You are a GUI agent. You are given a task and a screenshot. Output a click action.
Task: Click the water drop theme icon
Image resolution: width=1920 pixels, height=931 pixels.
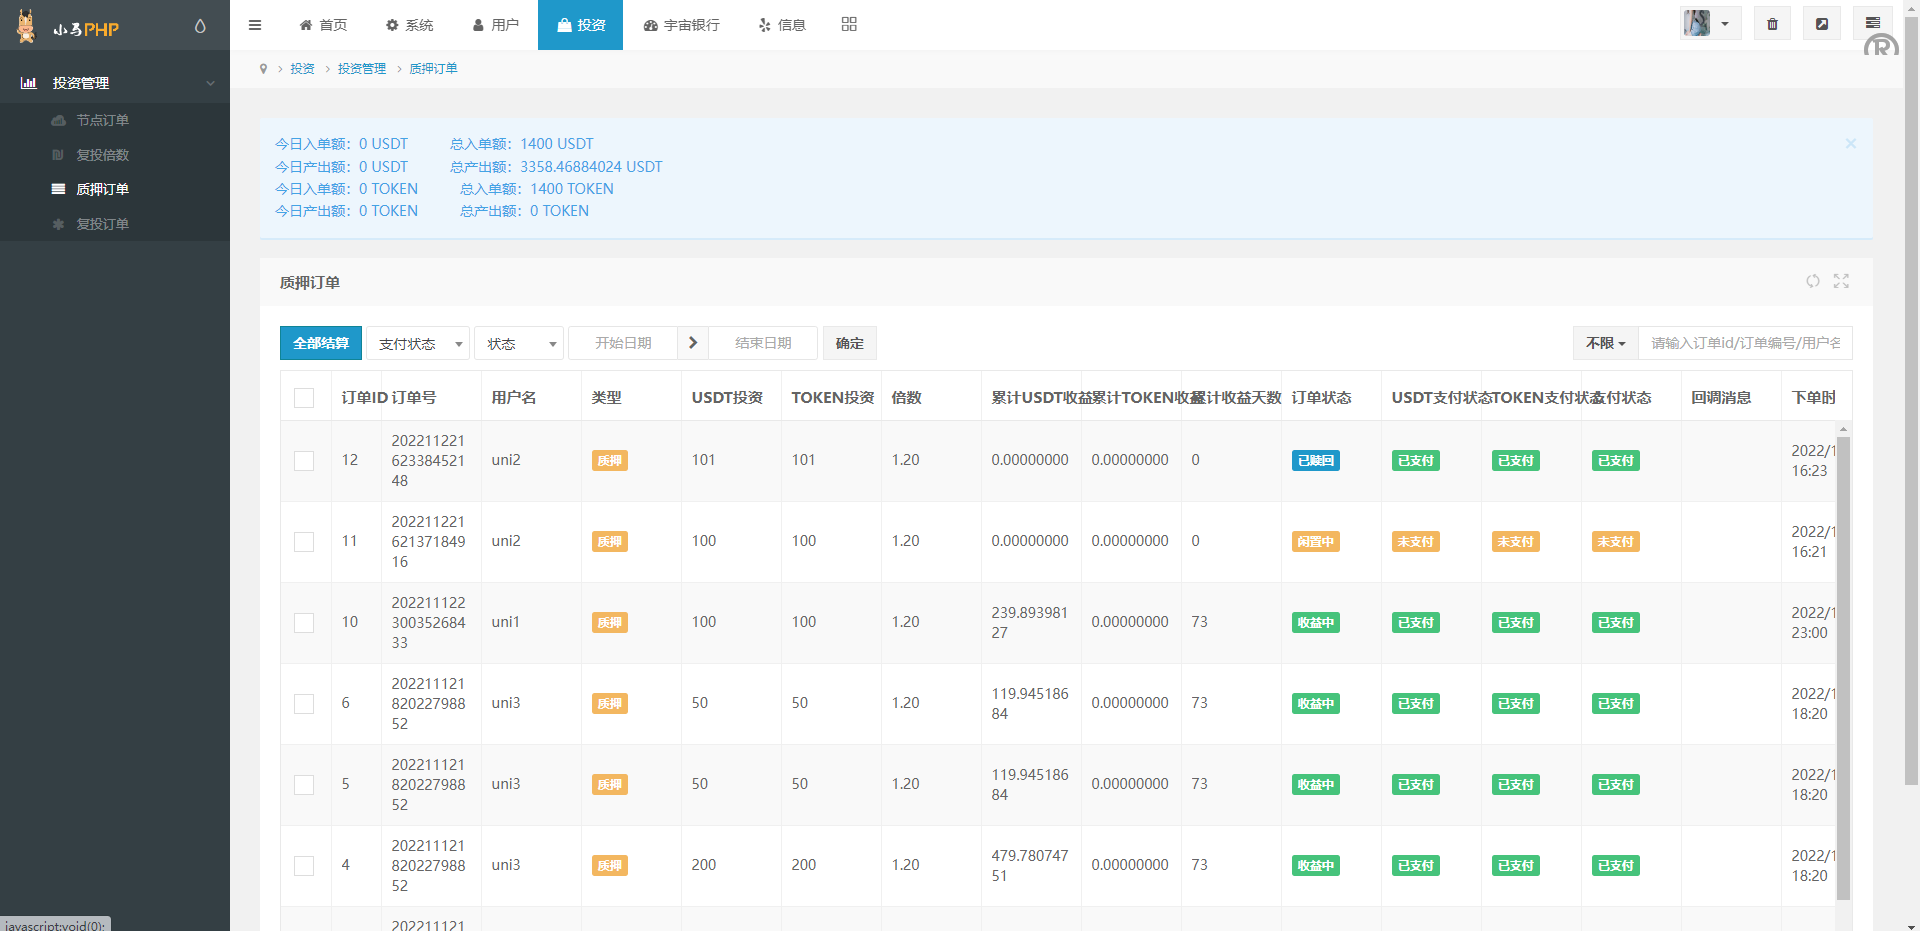(x=200, y=27)
